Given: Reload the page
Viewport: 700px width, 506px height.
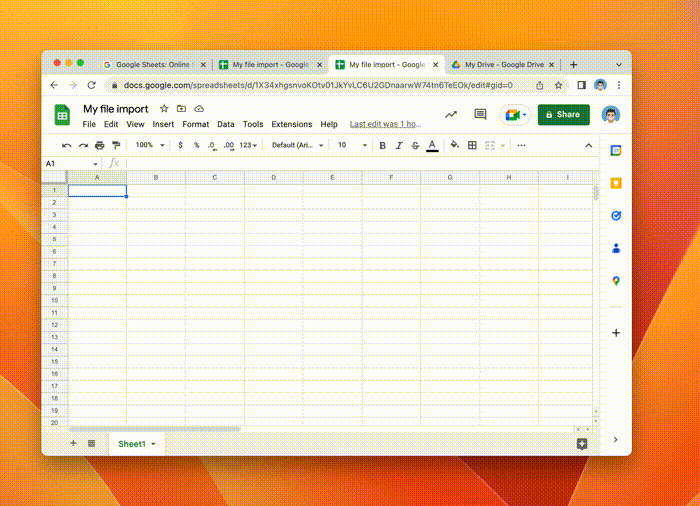Looking at the screenshot, I should point(92,85).
